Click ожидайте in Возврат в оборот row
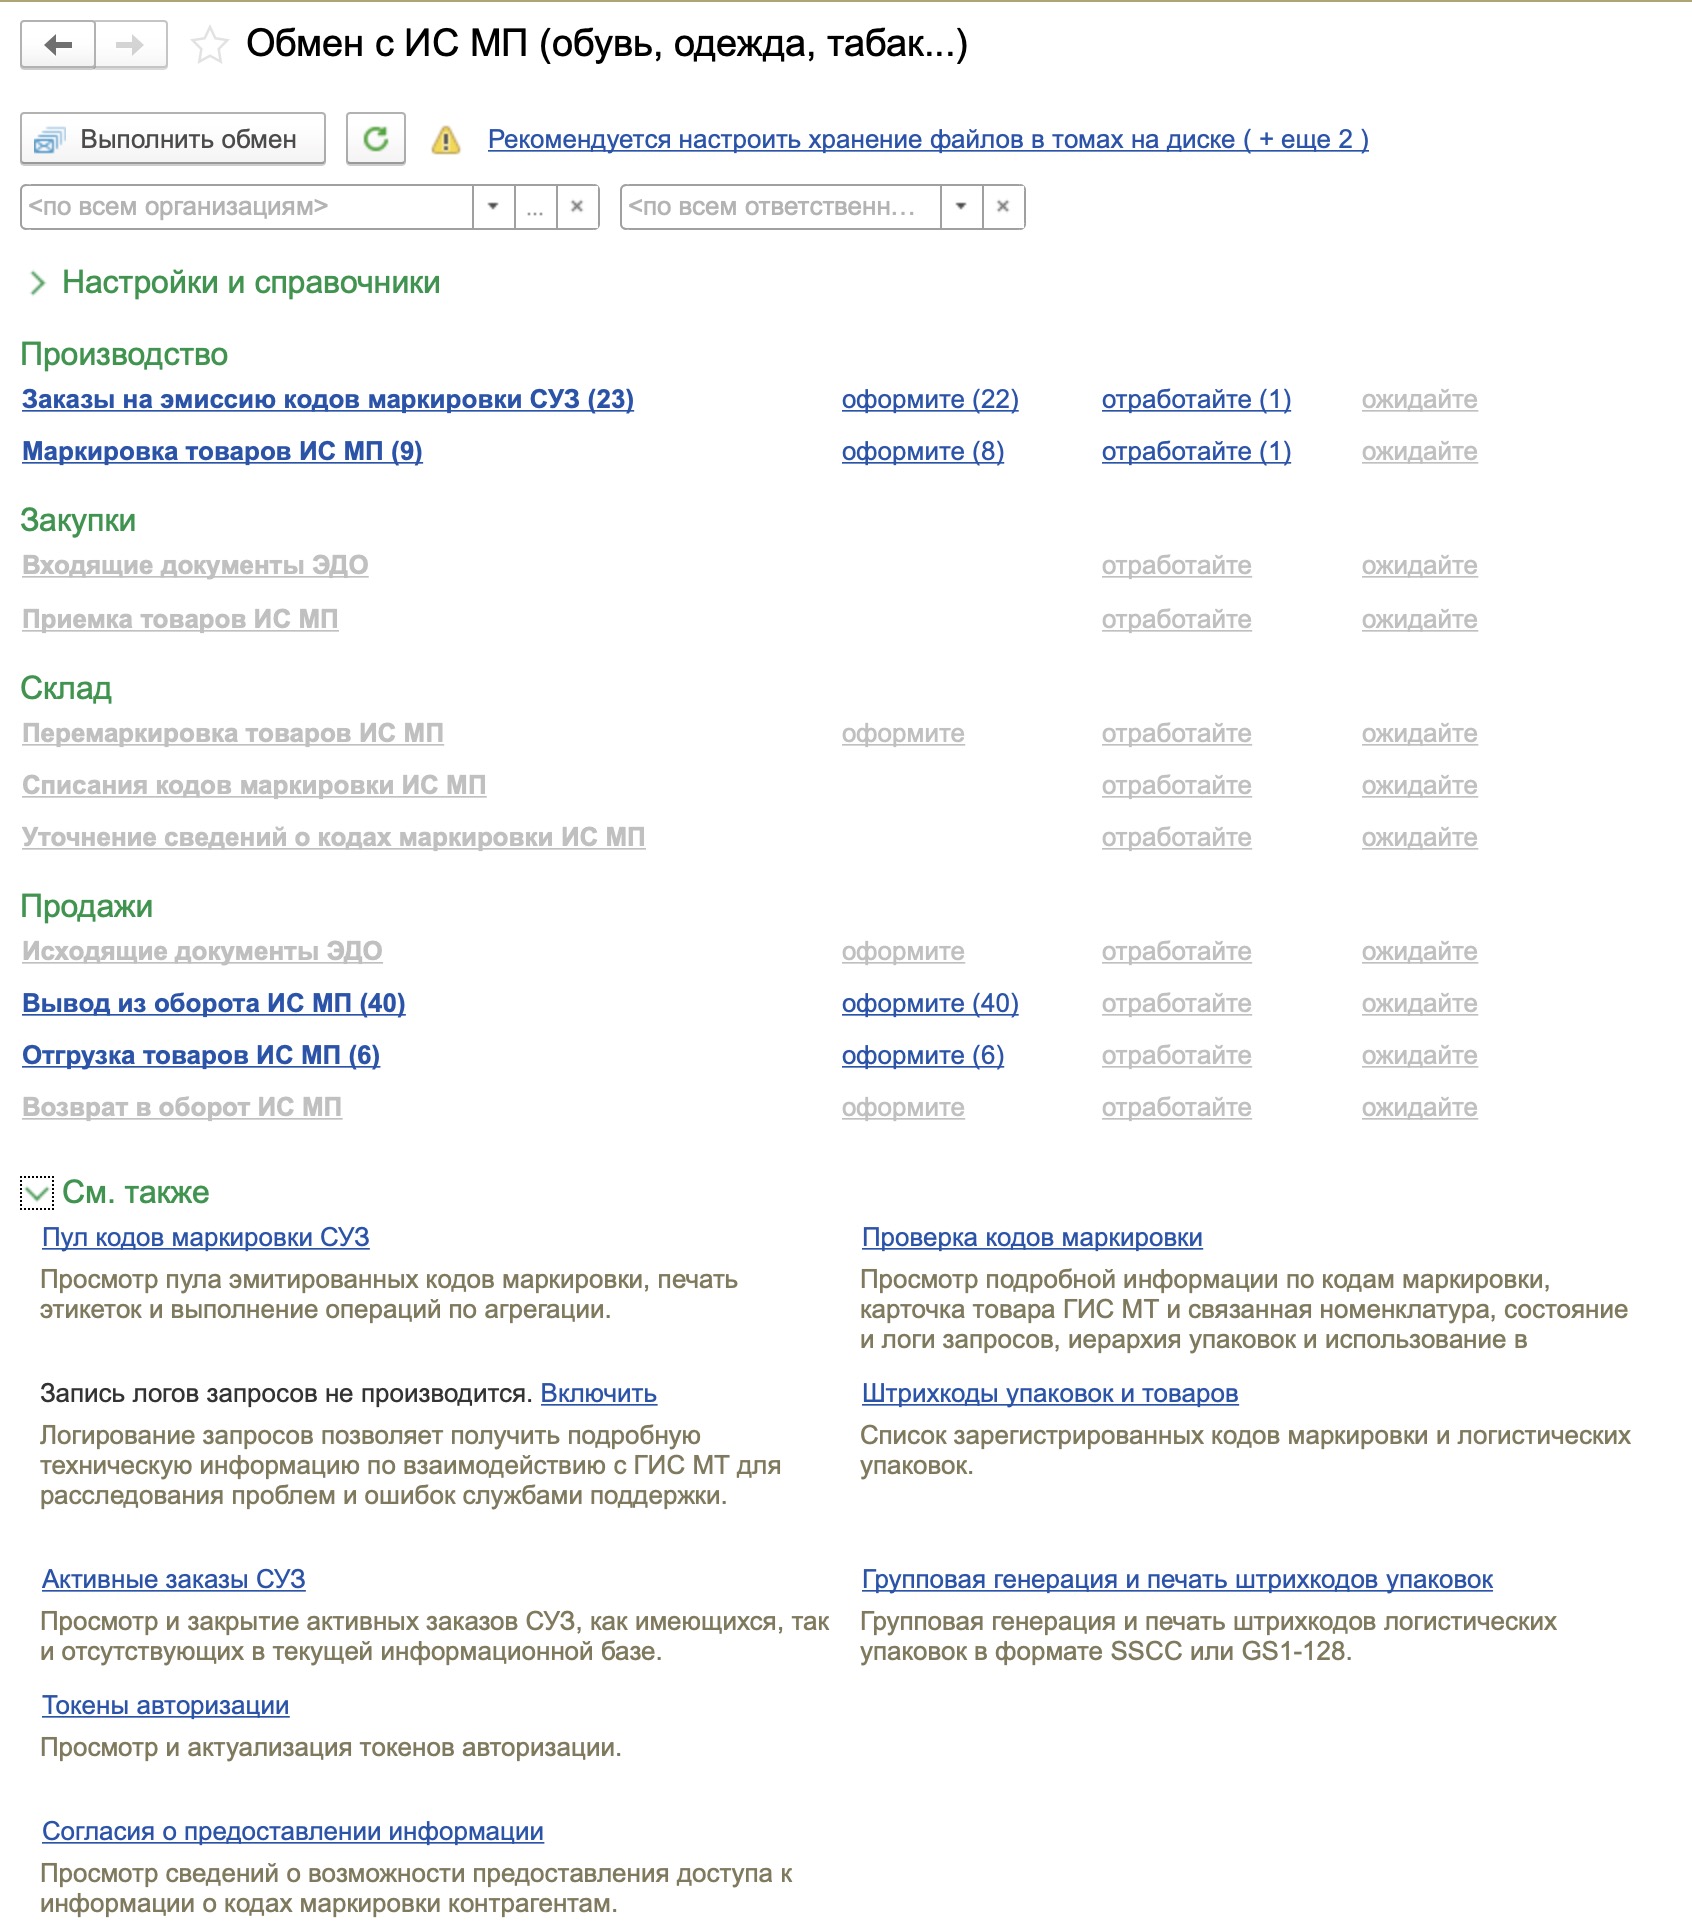The height and width of the screenshot is (1932, 1692). pos(1419,1108)
